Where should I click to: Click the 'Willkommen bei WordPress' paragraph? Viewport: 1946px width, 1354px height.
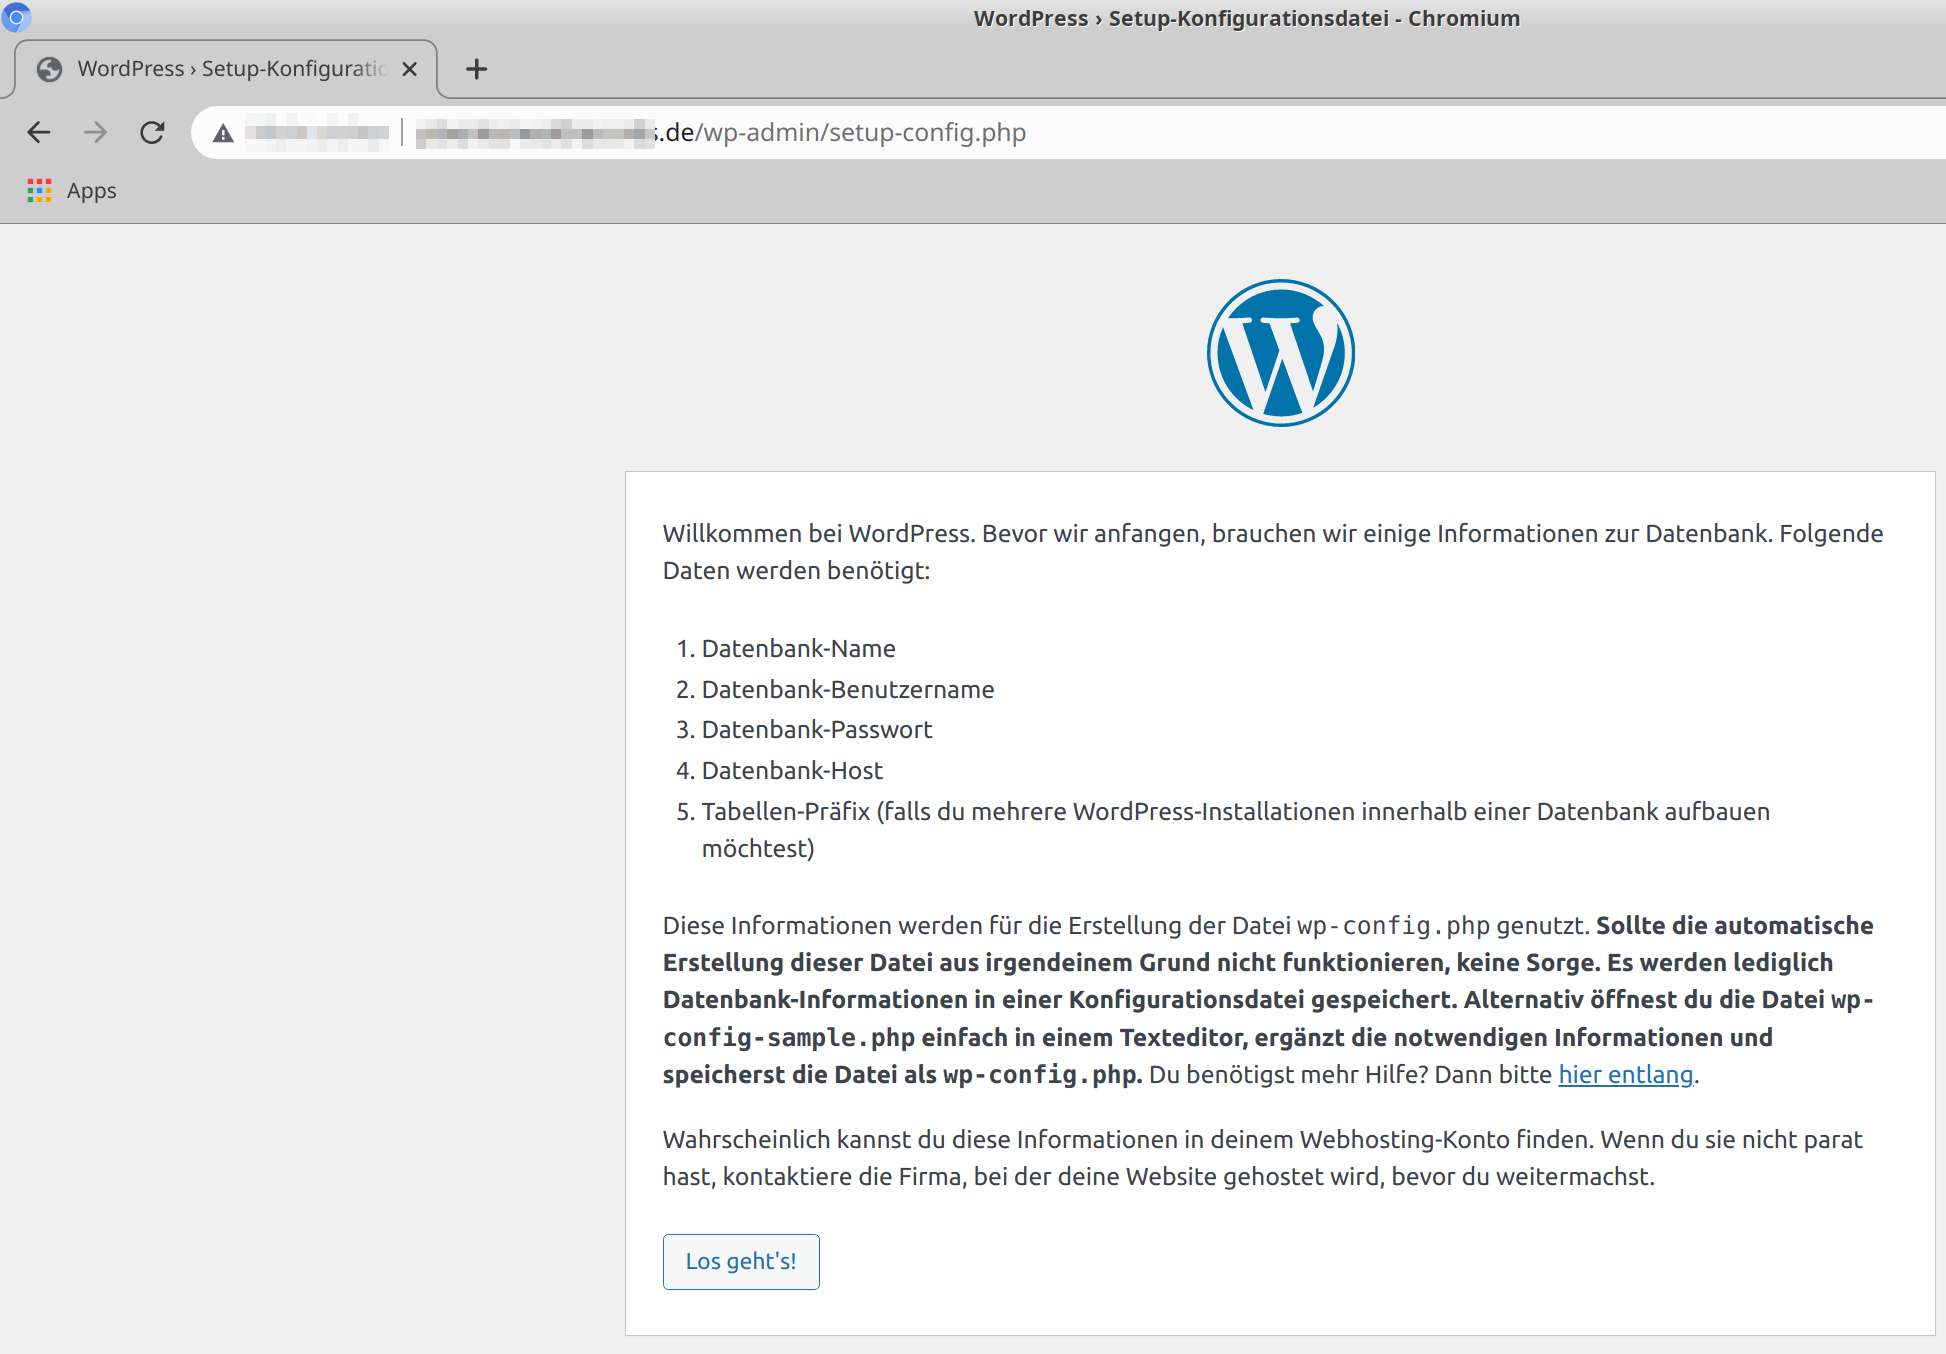[1273, 552]
